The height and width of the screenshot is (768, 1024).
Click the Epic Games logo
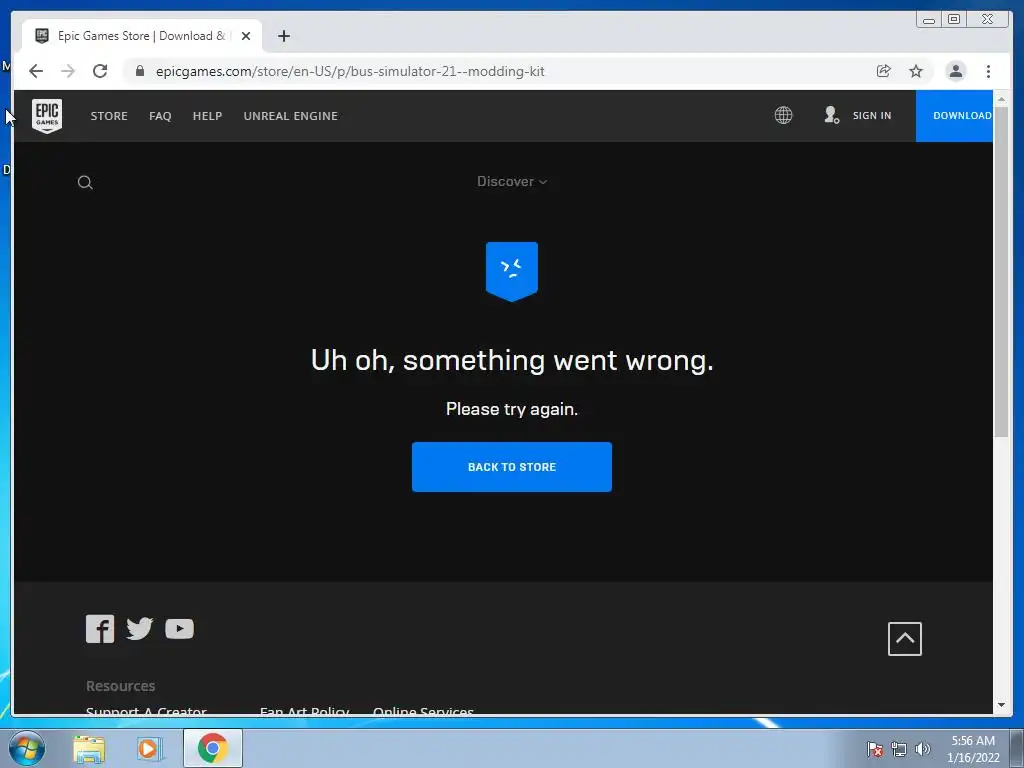click(x=47, y=116)
